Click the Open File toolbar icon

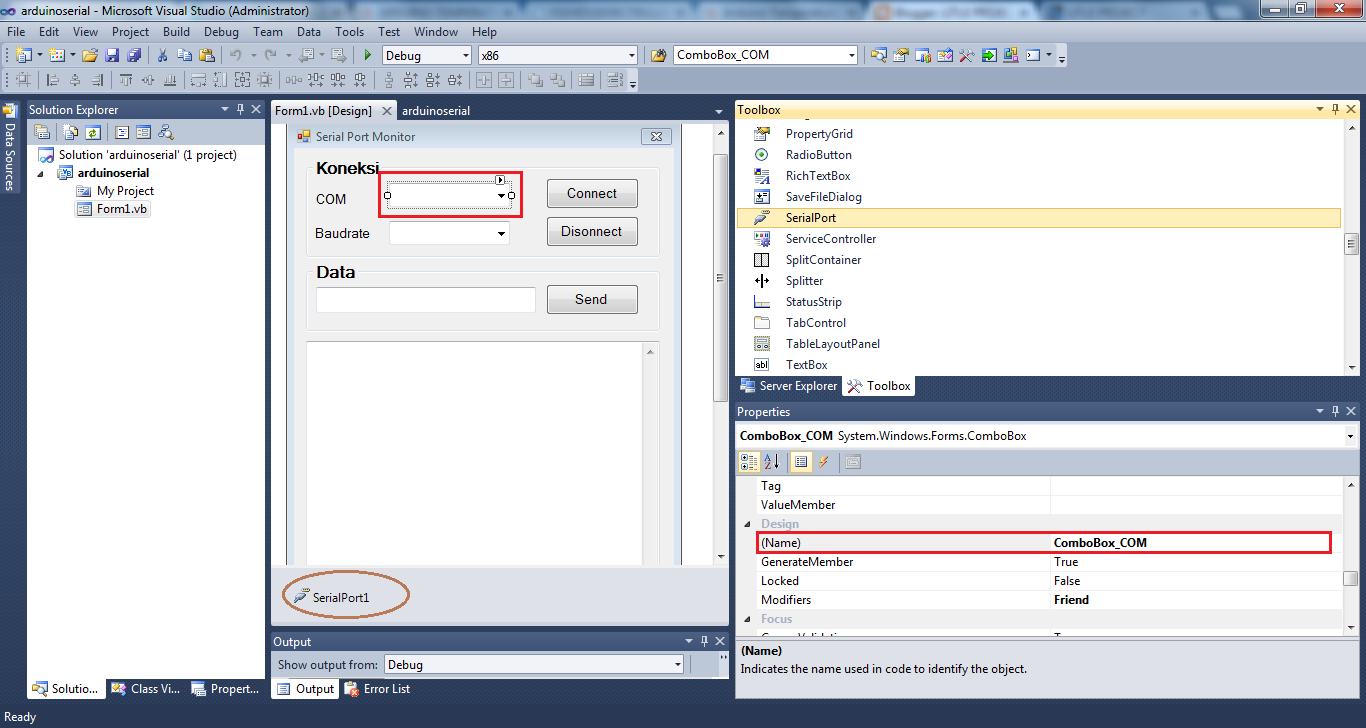[x=90, y=55]
